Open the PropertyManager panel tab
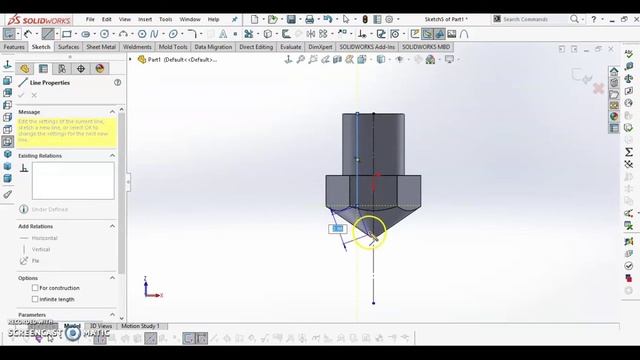The image size is (640, 360). (43, 69)
